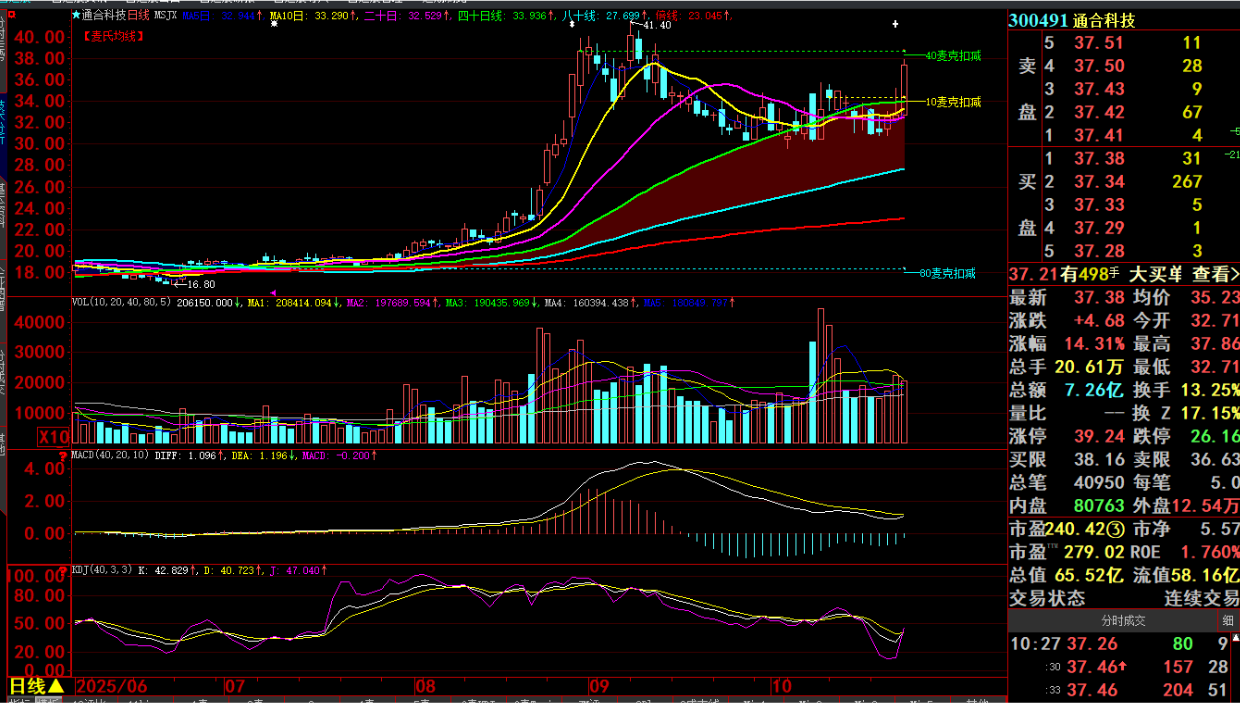Click the magenta left-arrow marker below the price chart
This screenshot has width=1240, height=703.
[x=274, y=292]
